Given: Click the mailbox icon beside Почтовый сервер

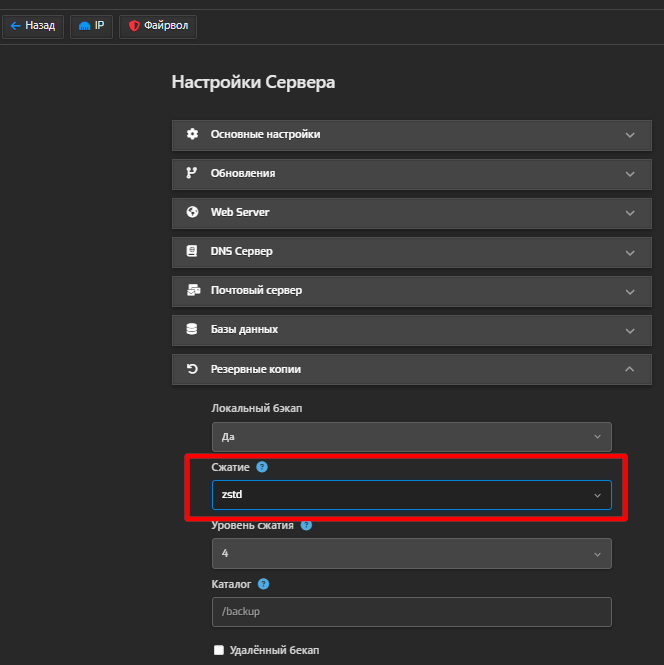Looking at the screenshot, I should pyautogui.click(x=192, y=290).
